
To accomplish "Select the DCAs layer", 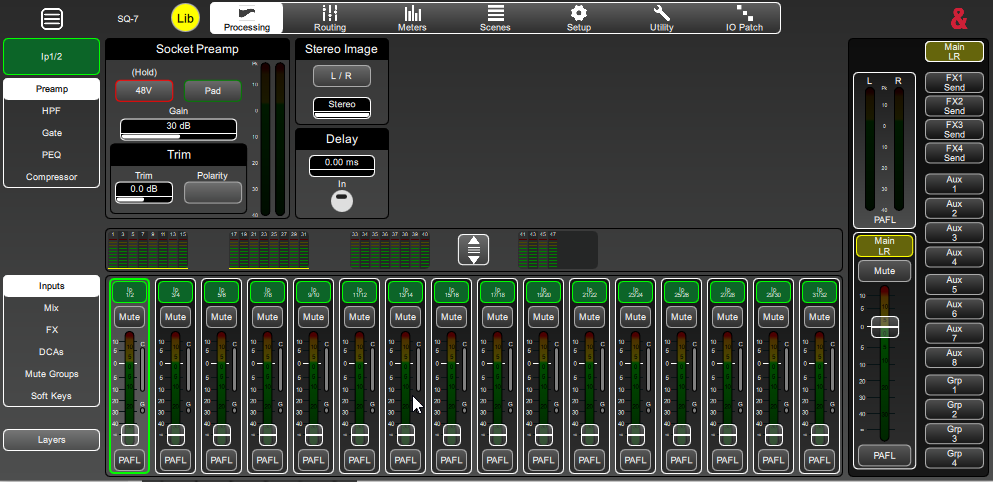I will pos(51,352).
